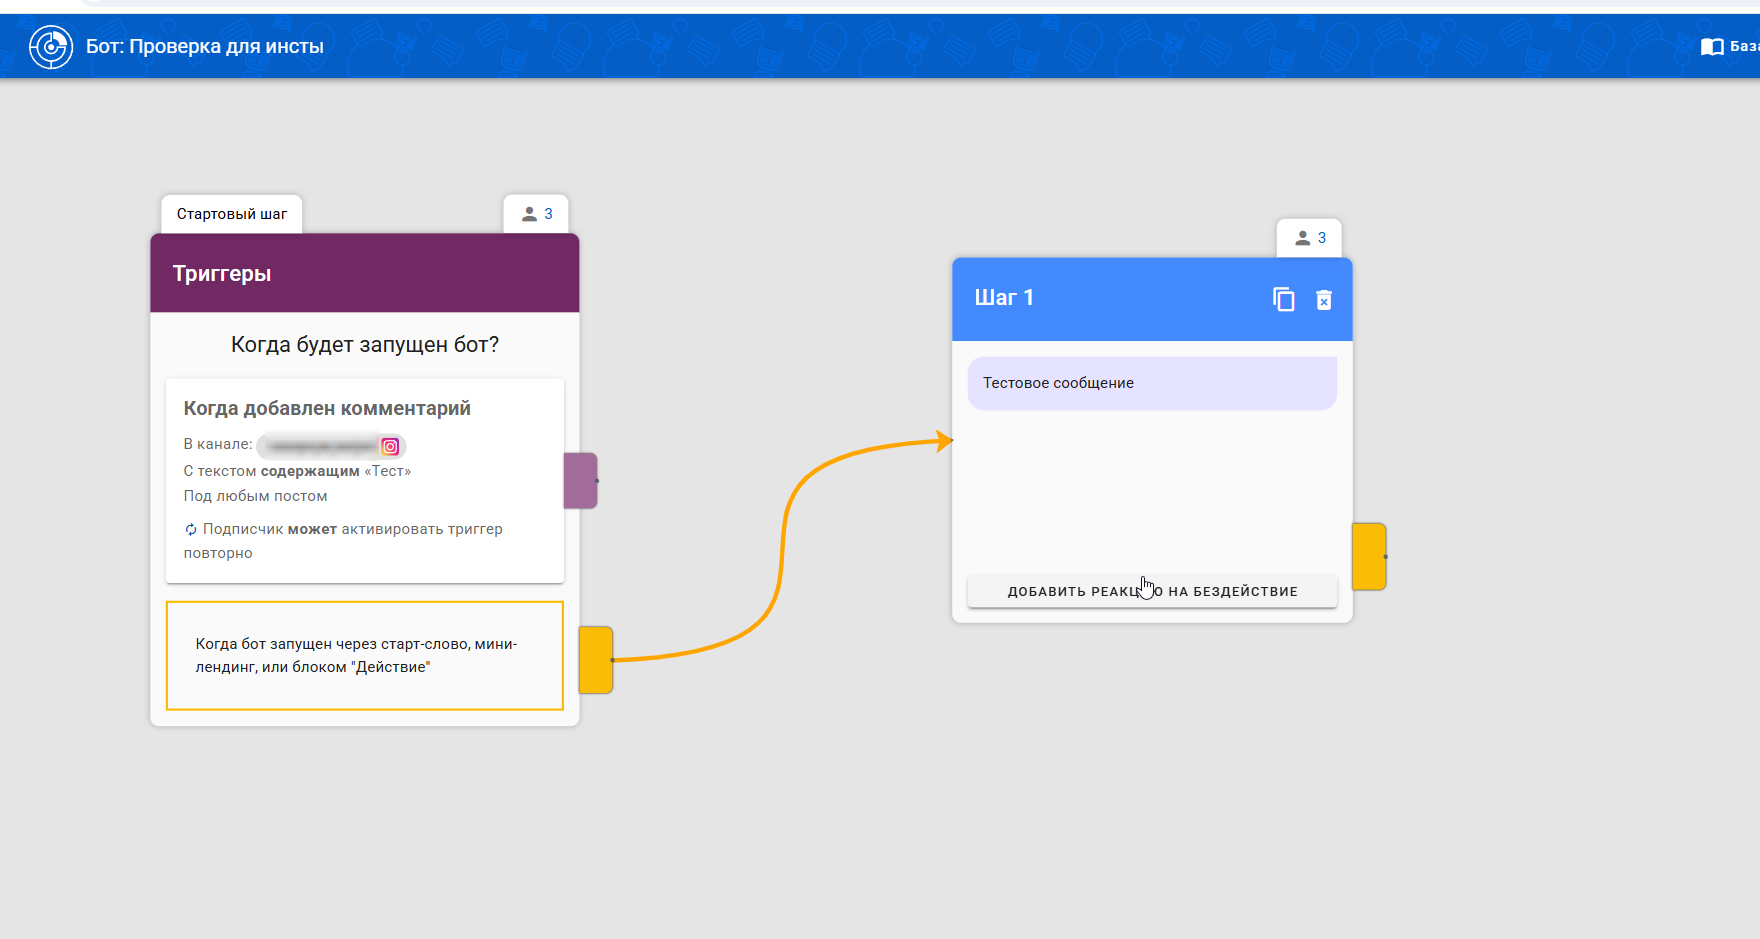Image resolution: width=1760 pixels, height=939 pixels.
Task: Delete Шаг 1 using the trash icon
Action: coord(1323,300)
